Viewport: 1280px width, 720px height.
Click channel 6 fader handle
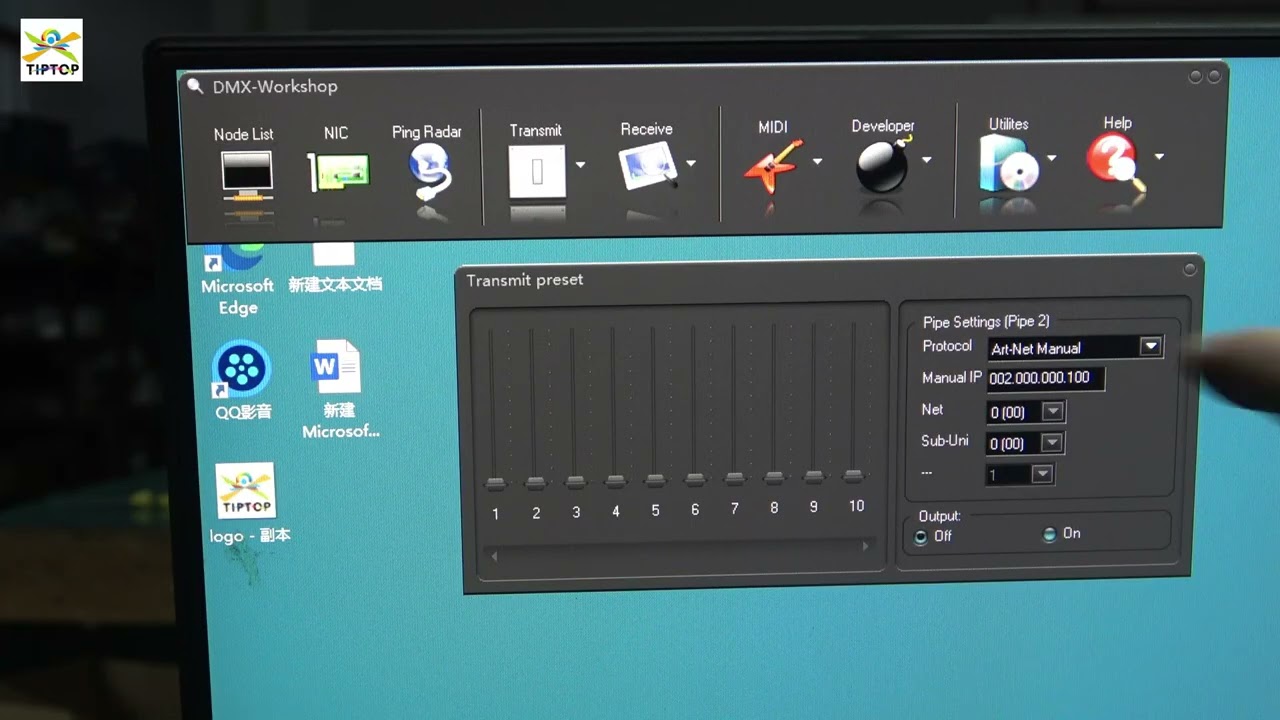[695, 479]
